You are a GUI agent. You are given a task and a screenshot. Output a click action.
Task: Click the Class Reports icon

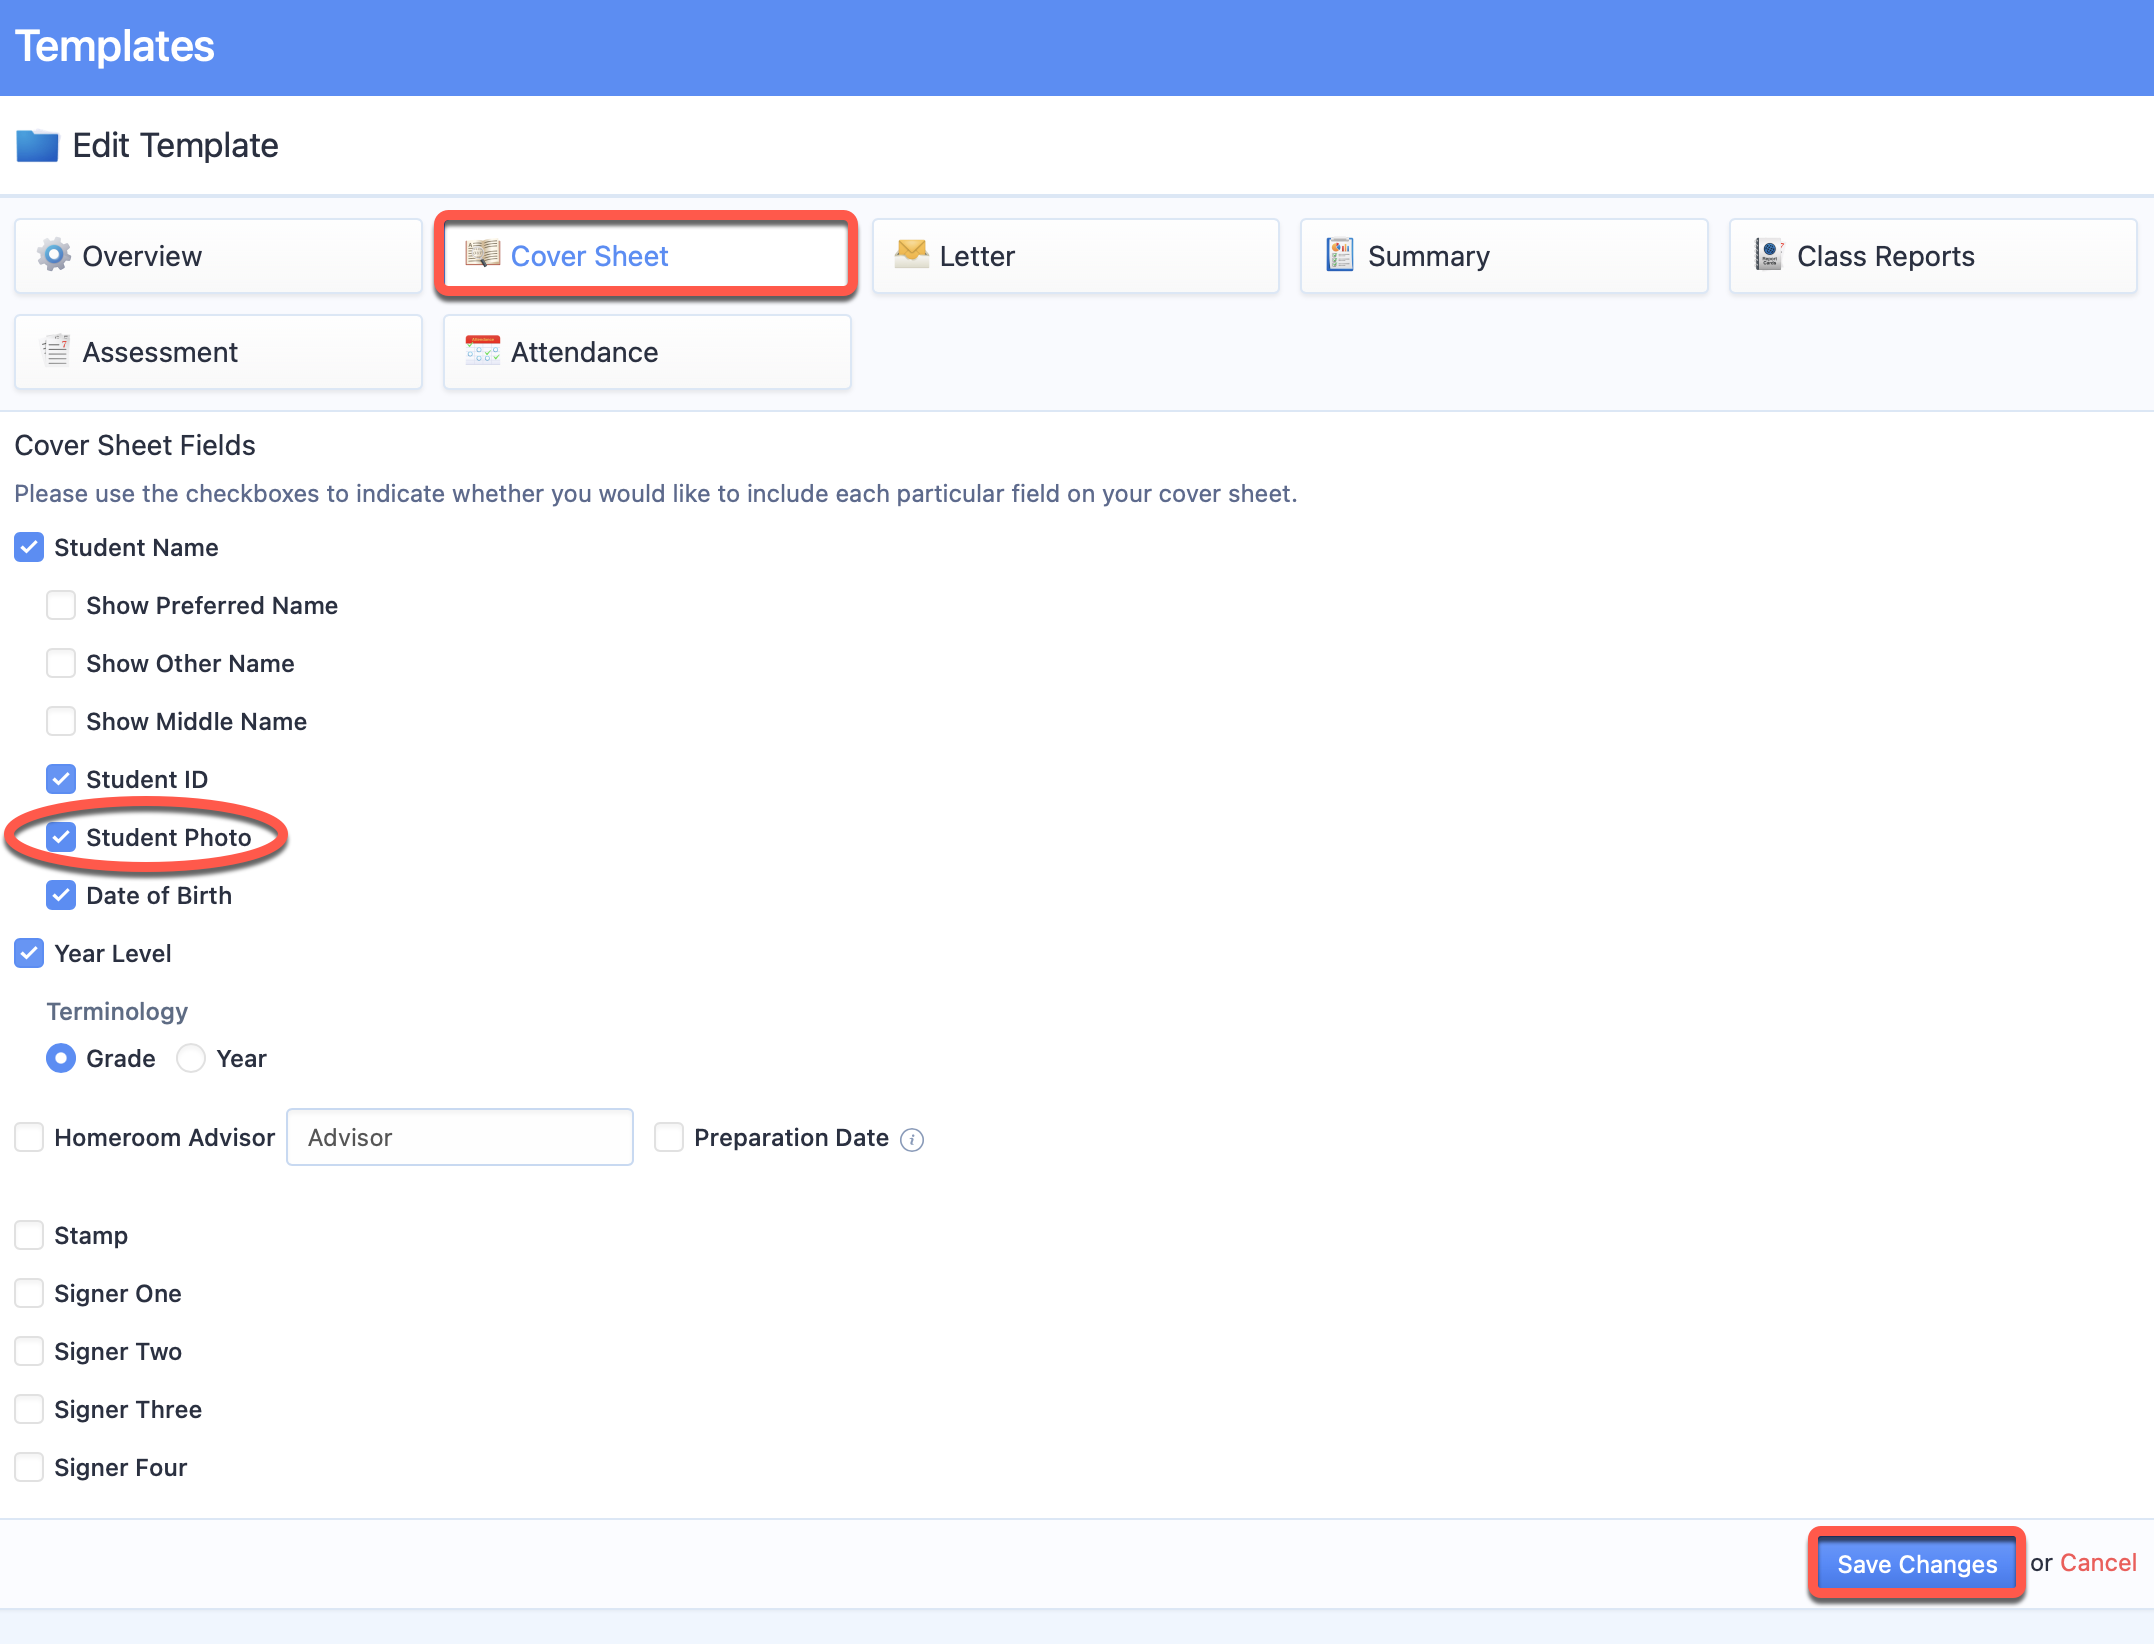pyautogui.click(x=1769, y=255)
